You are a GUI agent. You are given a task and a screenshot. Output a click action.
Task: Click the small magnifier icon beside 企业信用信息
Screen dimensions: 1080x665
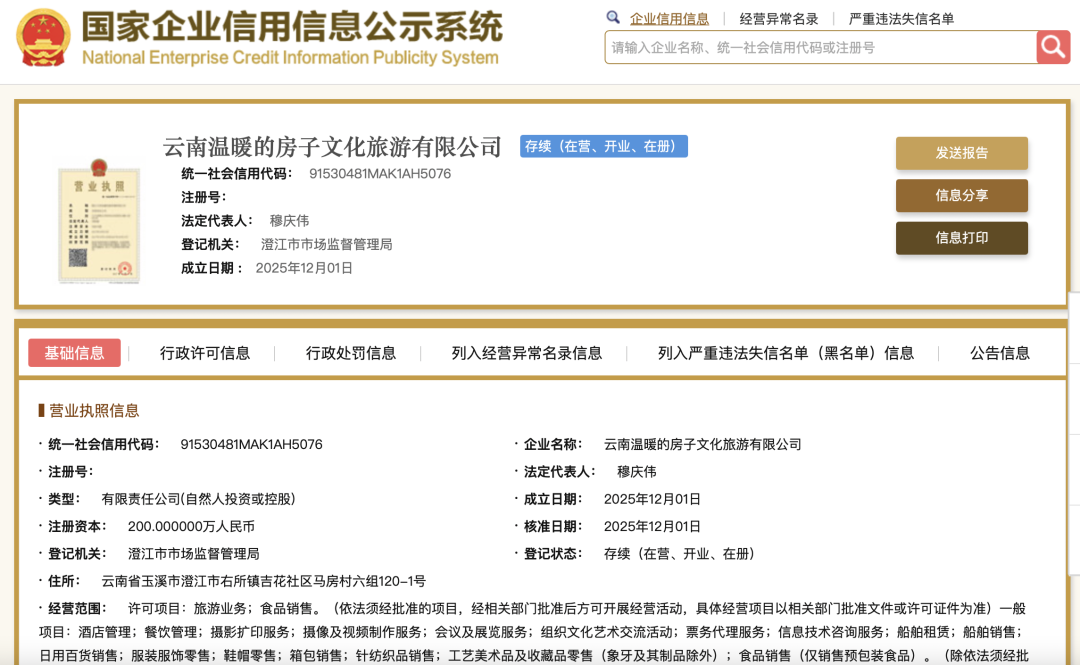click(x=613, y=18)
